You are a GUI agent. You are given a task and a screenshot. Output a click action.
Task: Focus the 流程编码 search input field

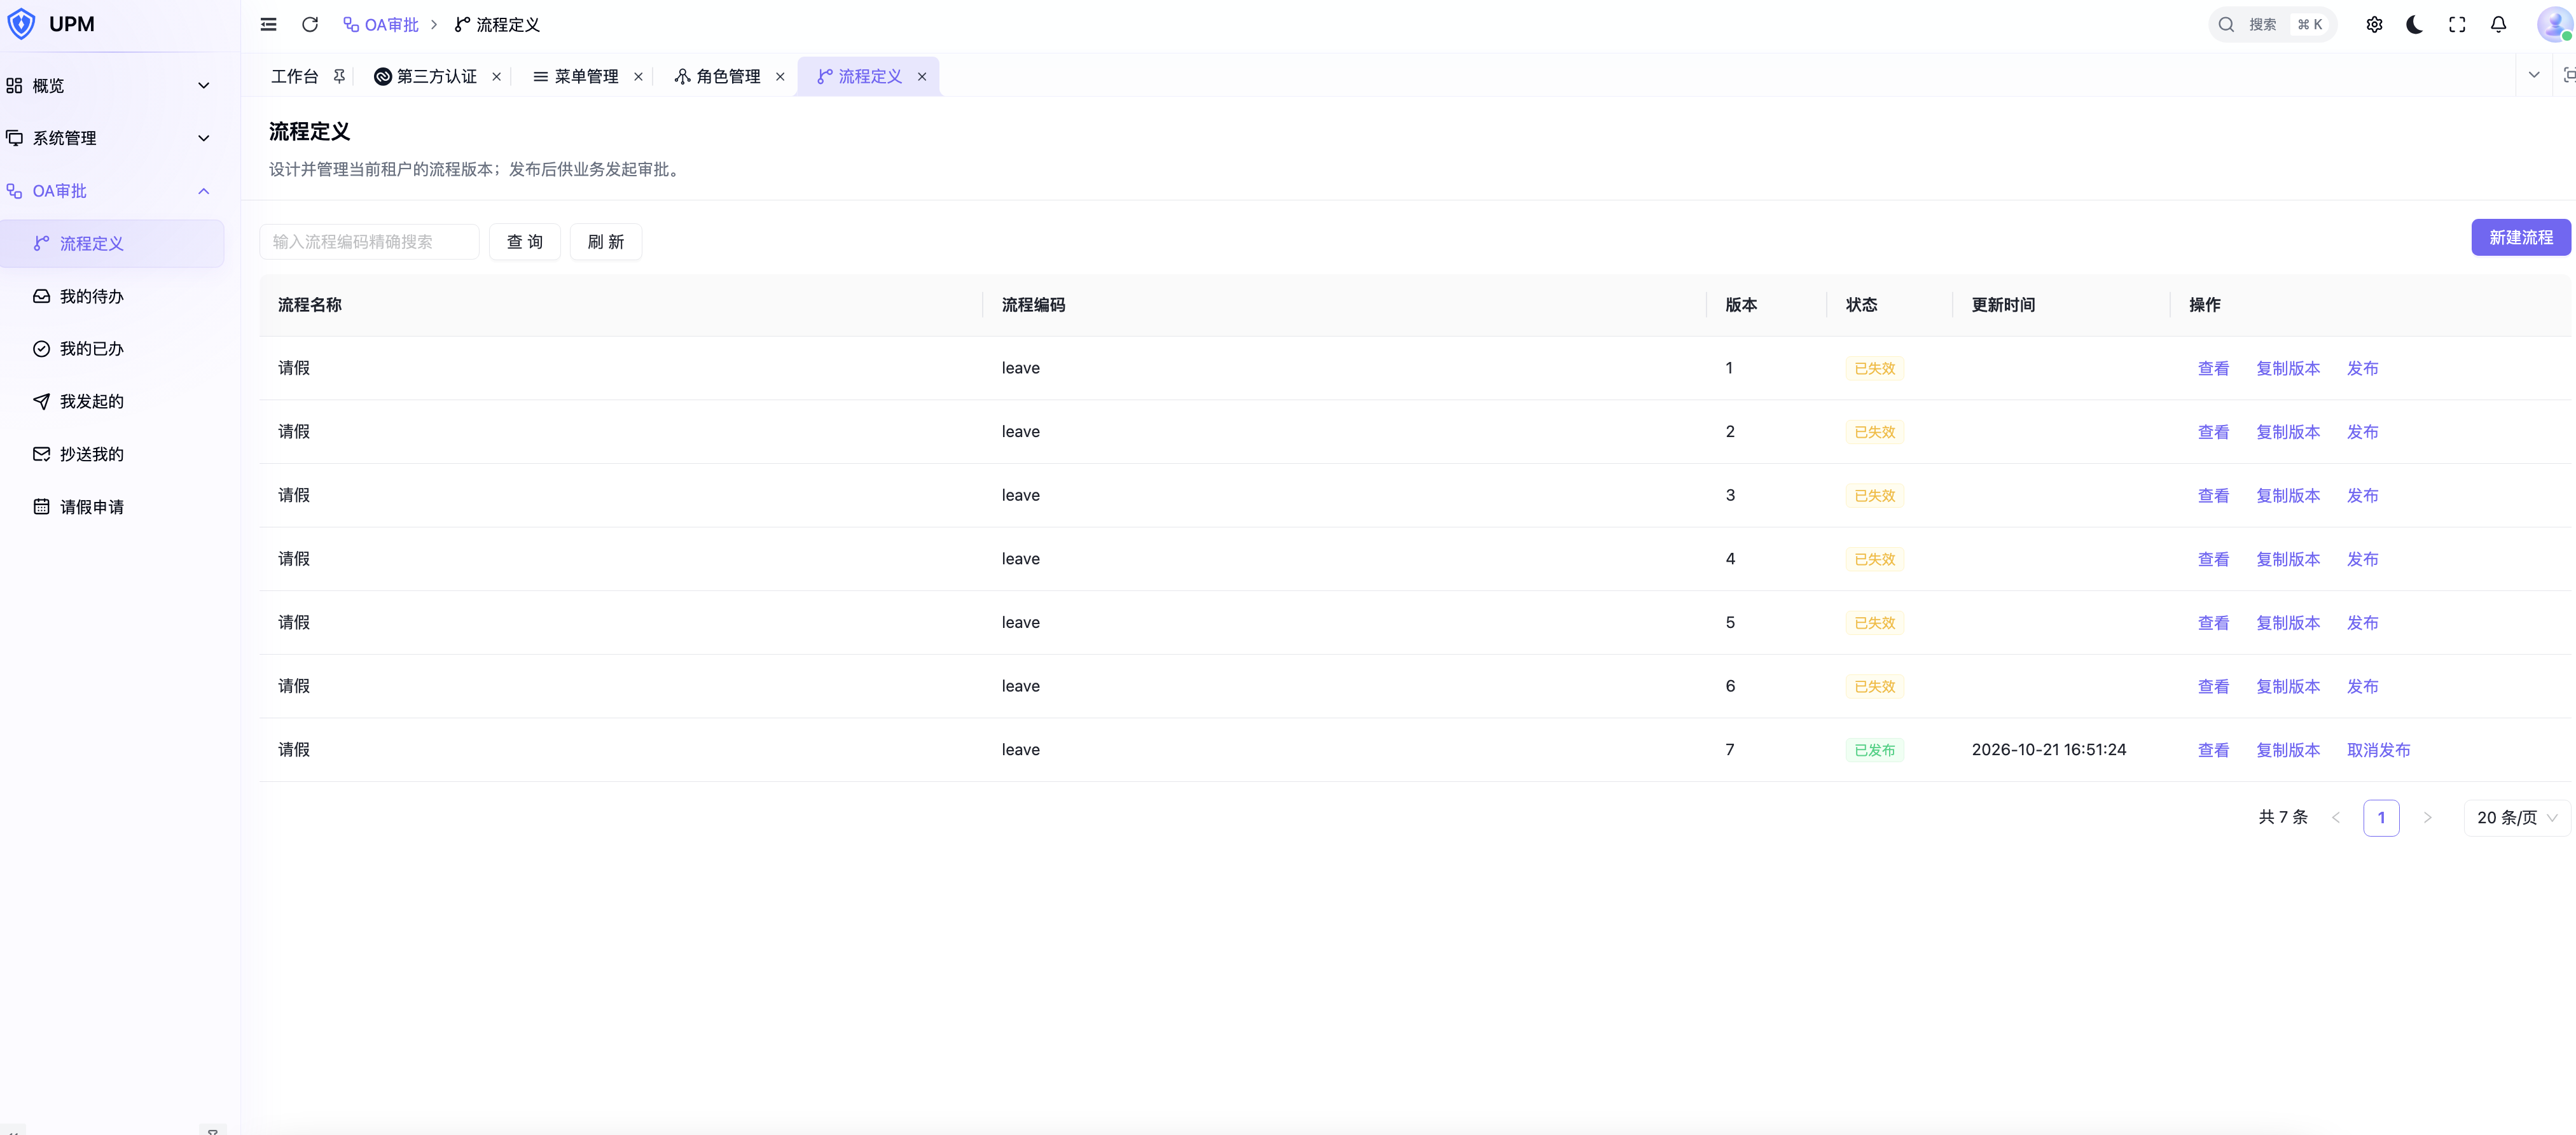tap(369, 242)
